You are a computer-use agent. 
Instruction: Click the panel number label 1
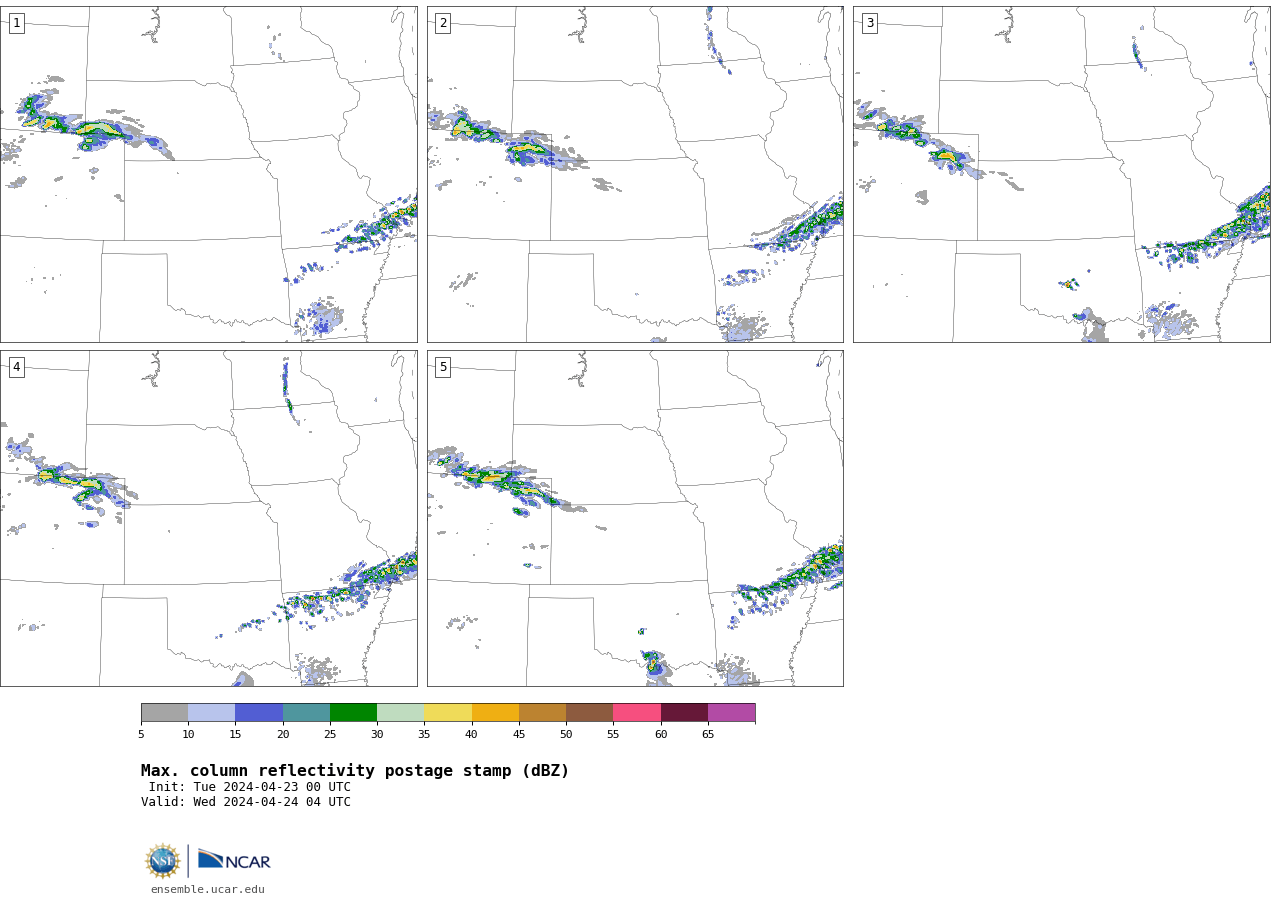pos(16,23)
